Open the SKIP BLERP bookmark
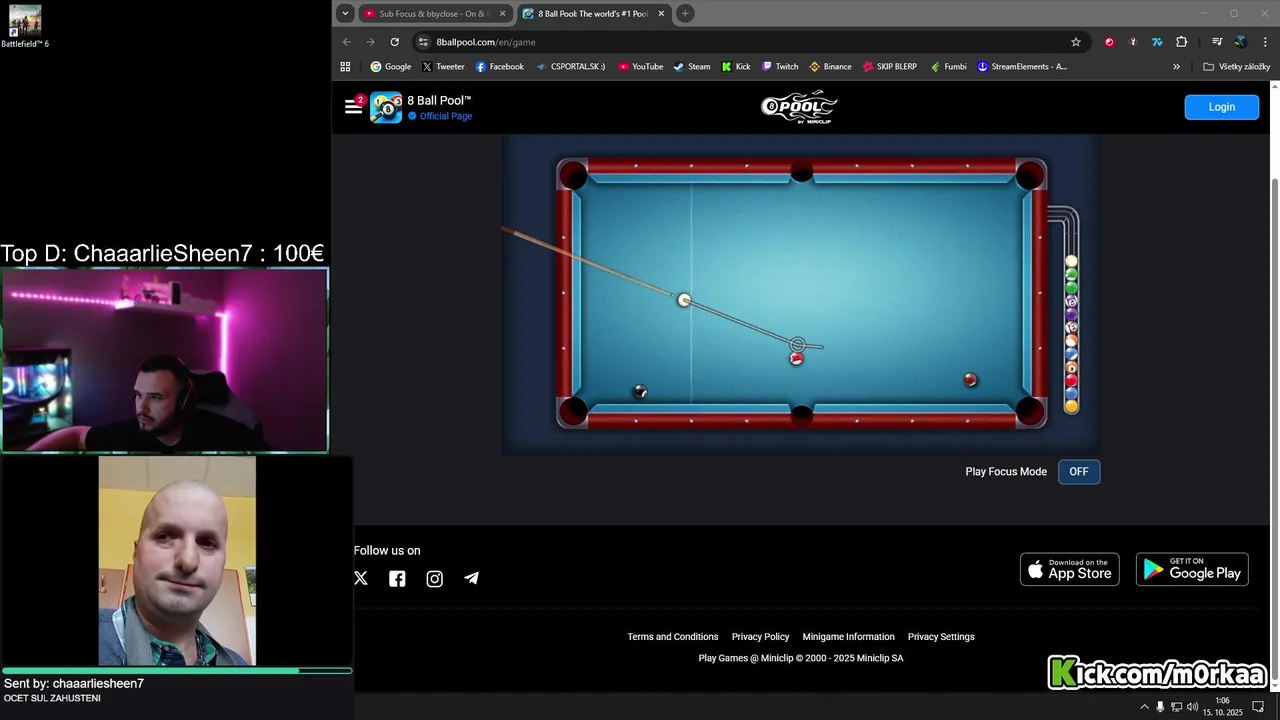Image resolution: width=1280 pixels, height=720 pixels. (x=889, y=67)
